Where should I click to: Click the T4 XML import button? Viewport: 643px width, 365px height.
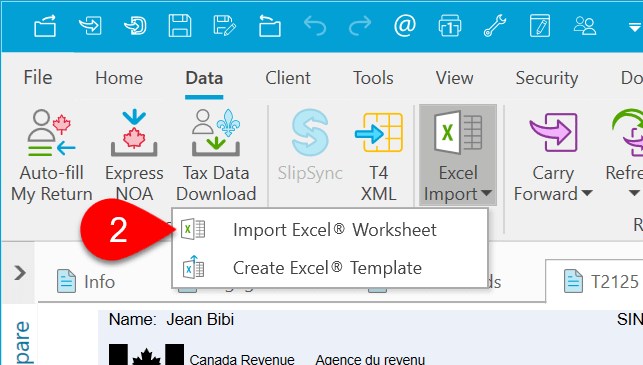[x=379, y=157]
